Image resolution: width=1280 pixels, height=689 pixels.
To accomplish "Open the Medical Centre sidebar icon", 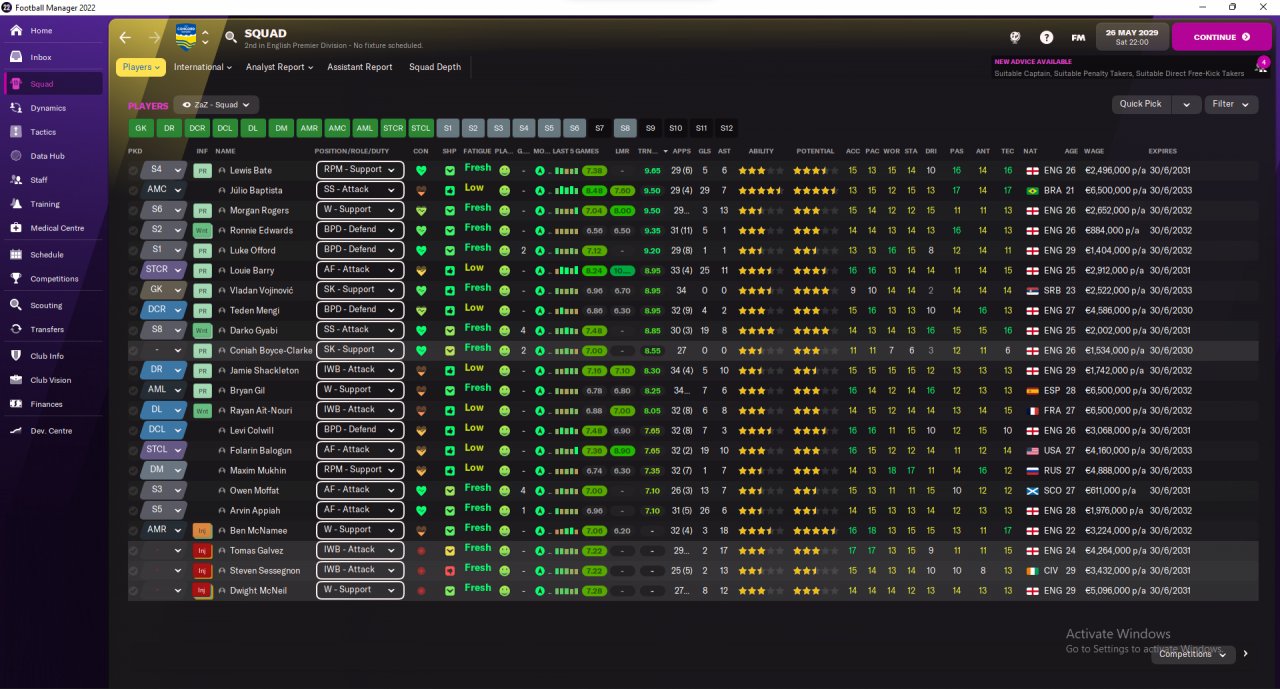I will click(15, 228).
